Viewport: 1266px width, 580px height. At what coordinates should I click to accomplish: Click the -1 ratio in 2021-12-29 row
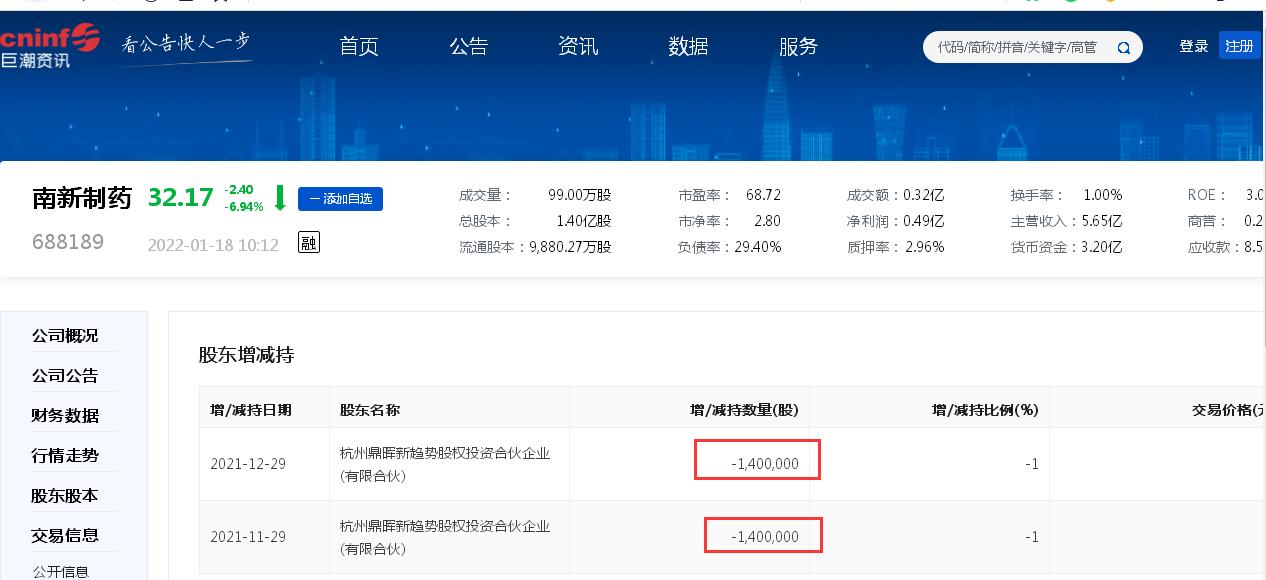[x=1032, y=464]
